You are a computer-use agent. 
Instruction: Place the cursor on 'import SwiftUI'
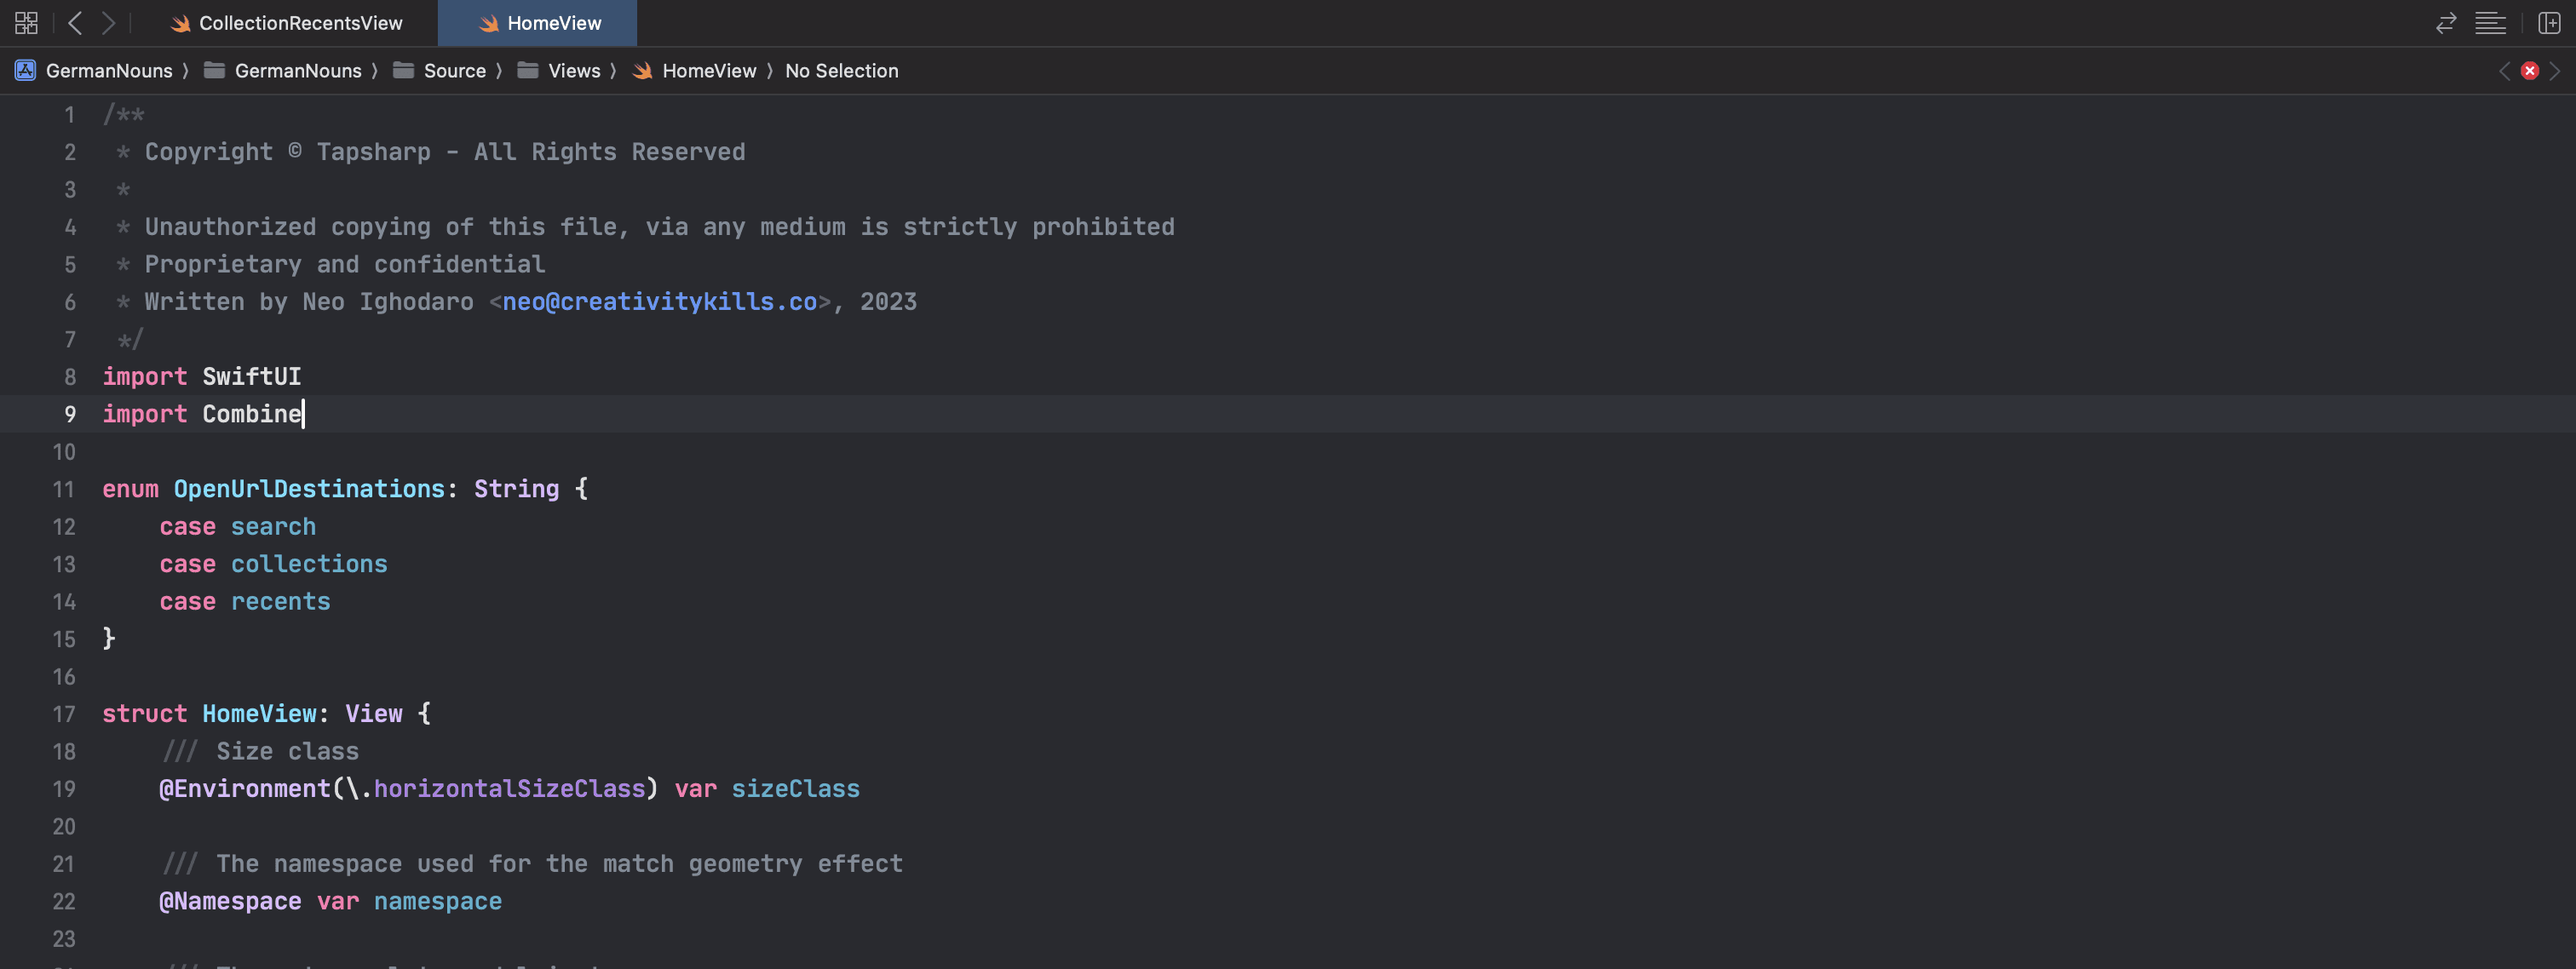(202, 377)
